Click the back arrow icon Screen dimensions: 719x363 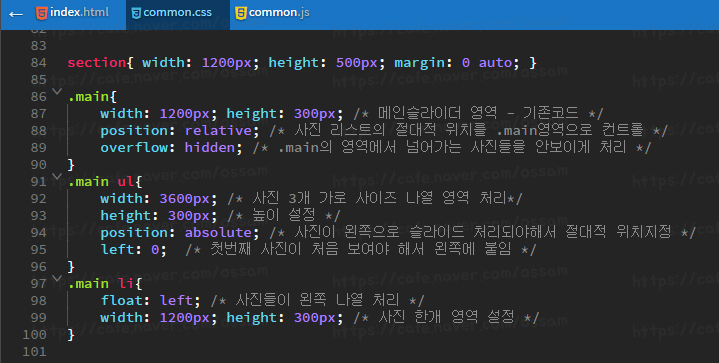tap(16, 14)
